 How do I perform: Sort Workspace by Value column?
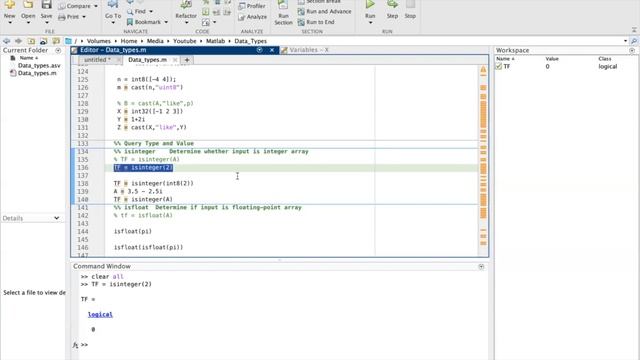point(552,59)
